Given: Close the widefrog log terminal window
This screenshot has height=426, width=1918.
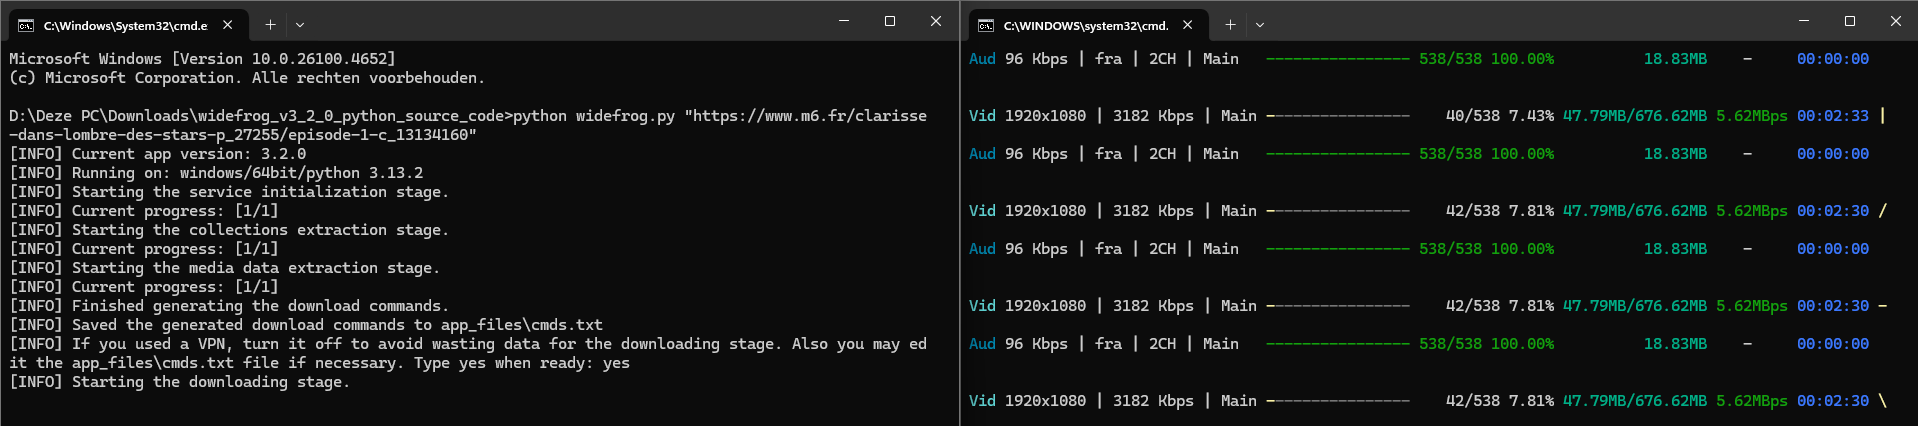Looking at the screenshot, I should click(x=936, y=21).
